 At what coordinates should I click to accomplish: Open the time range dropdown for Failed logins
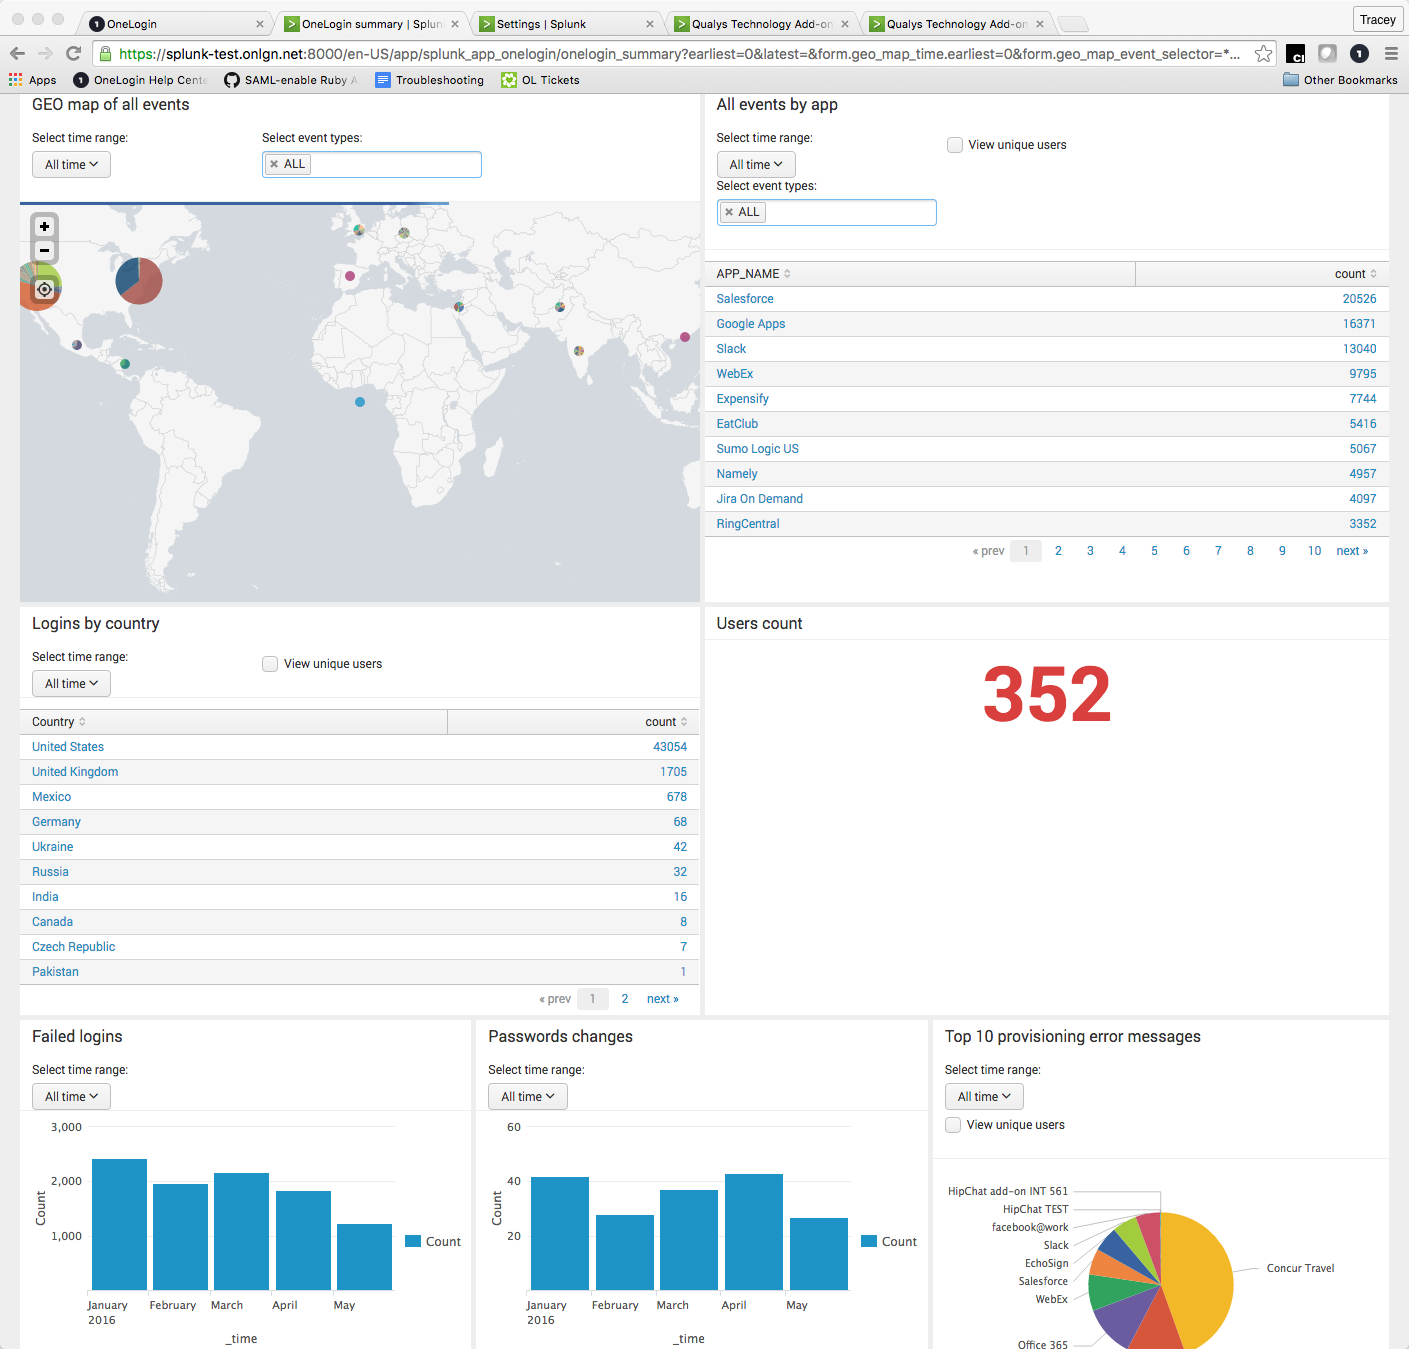click(x=71, y=1096)
